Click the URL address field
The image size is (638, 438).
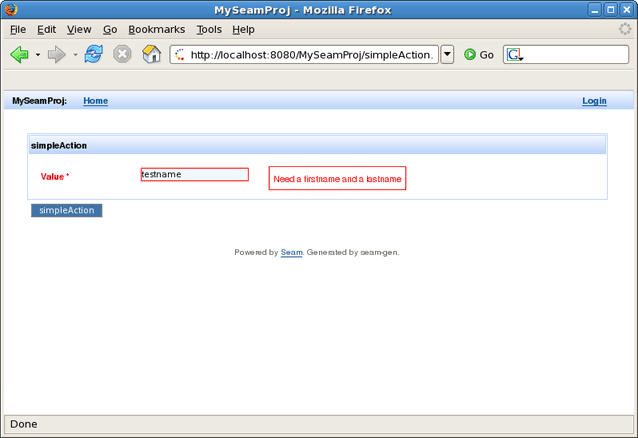pos(304,55)
